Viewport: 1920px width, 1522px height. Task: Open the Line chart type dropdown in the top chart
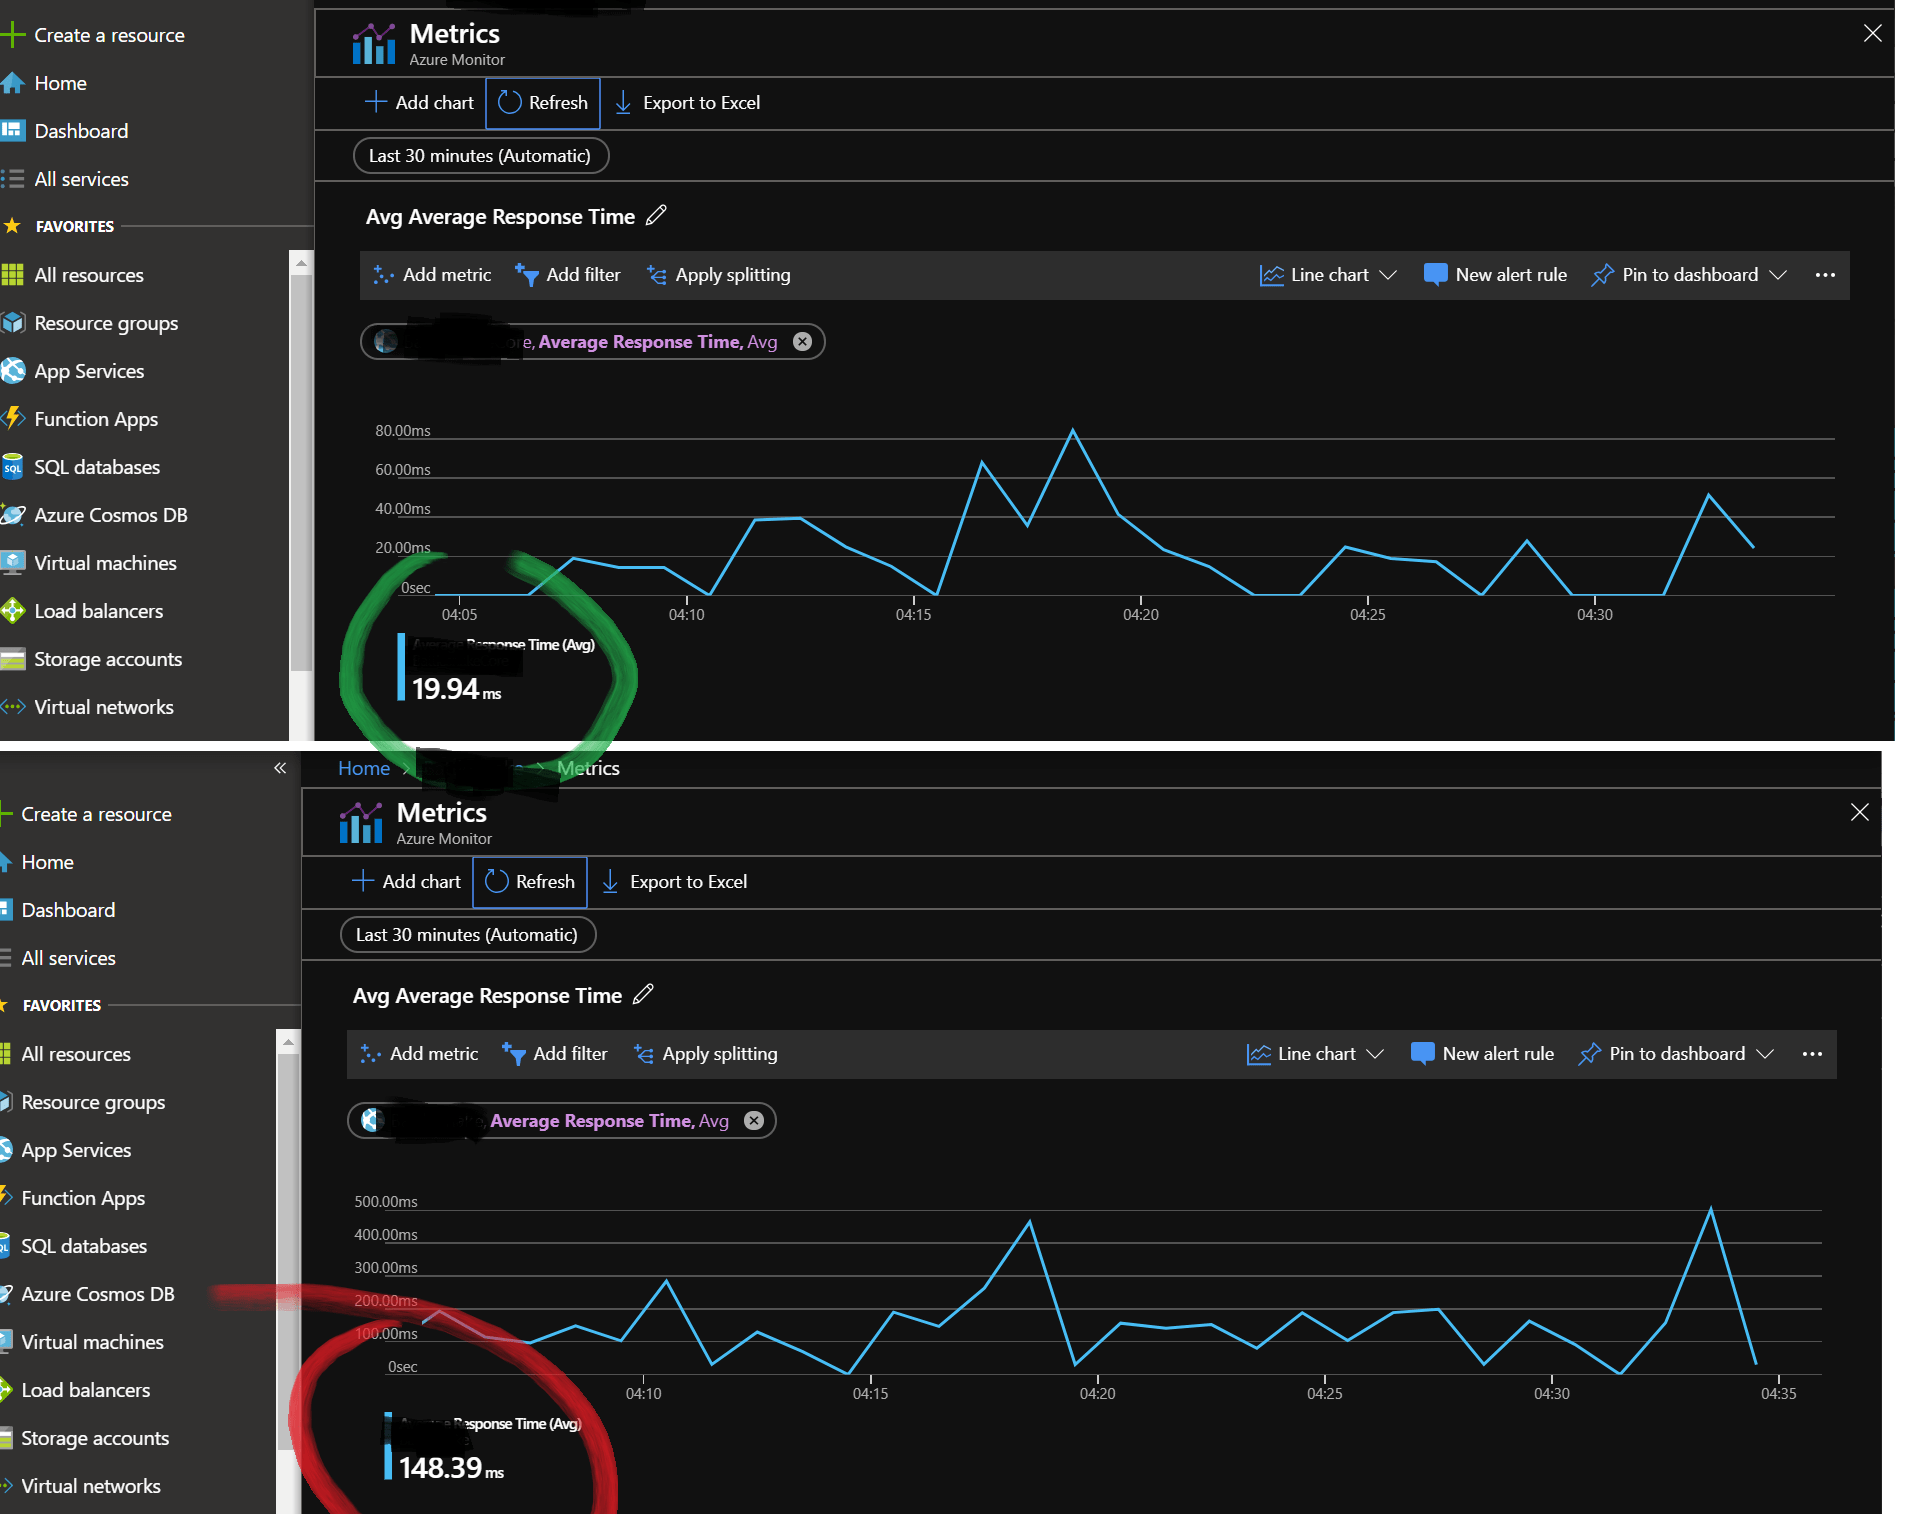1328,275
